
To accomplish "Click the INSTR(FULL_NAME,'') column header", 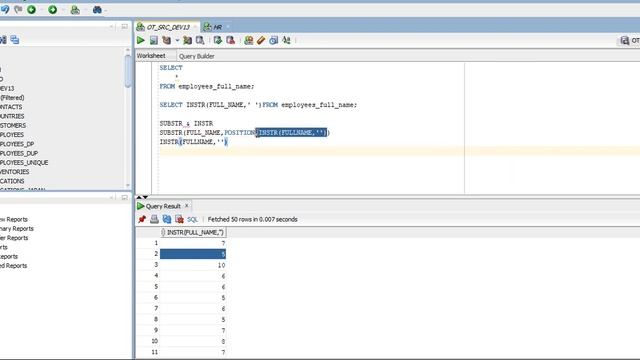I will [x=193, y=232].
